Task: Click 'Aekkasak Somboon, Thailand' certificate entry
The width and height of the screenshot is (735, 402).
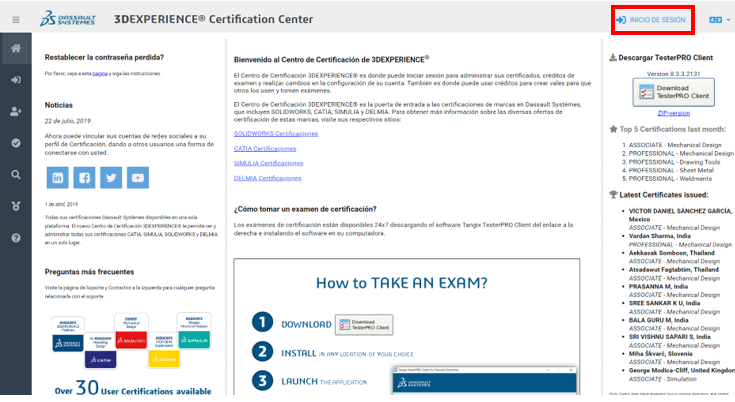Action: (x=671, y=253)
